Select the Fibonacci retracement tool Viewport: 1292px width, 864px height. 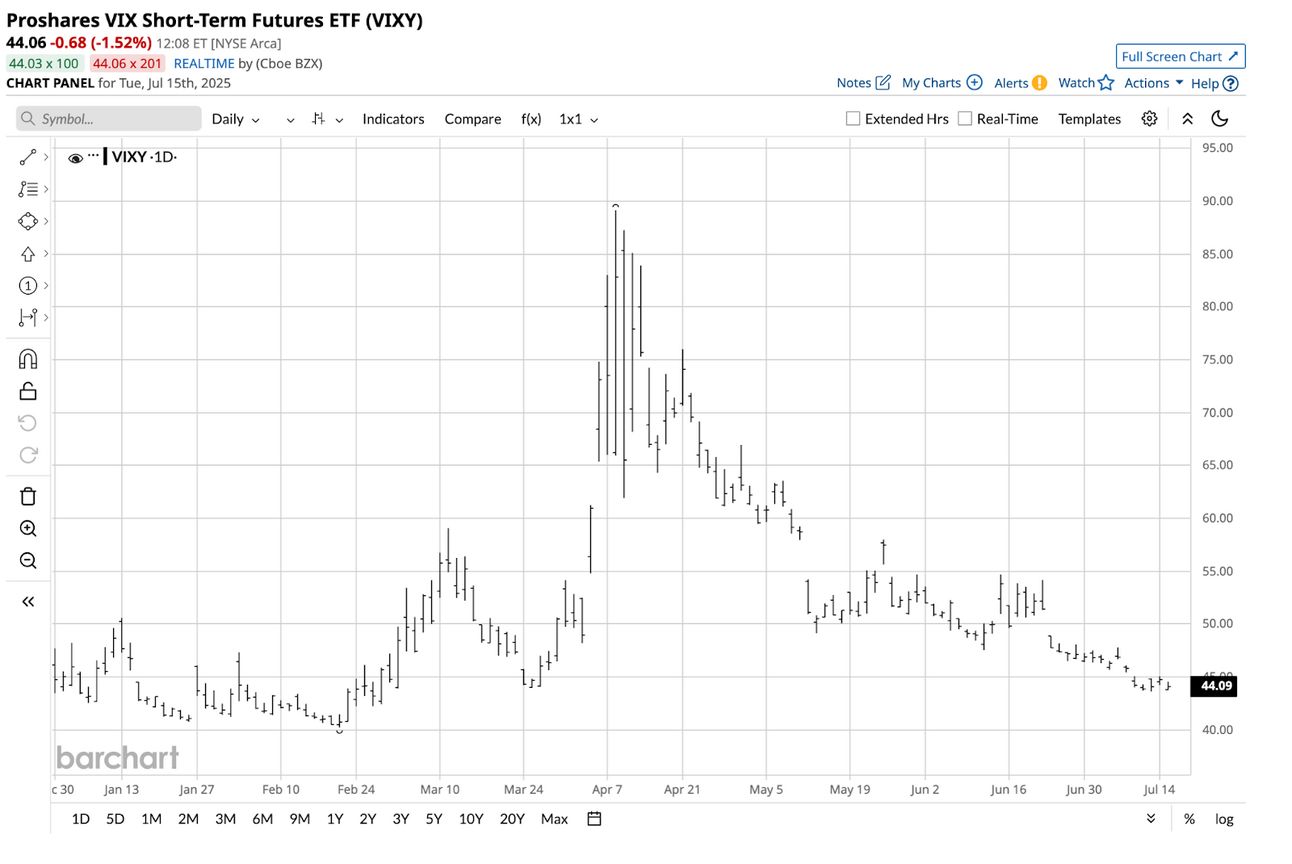click(x=27, y=189)
